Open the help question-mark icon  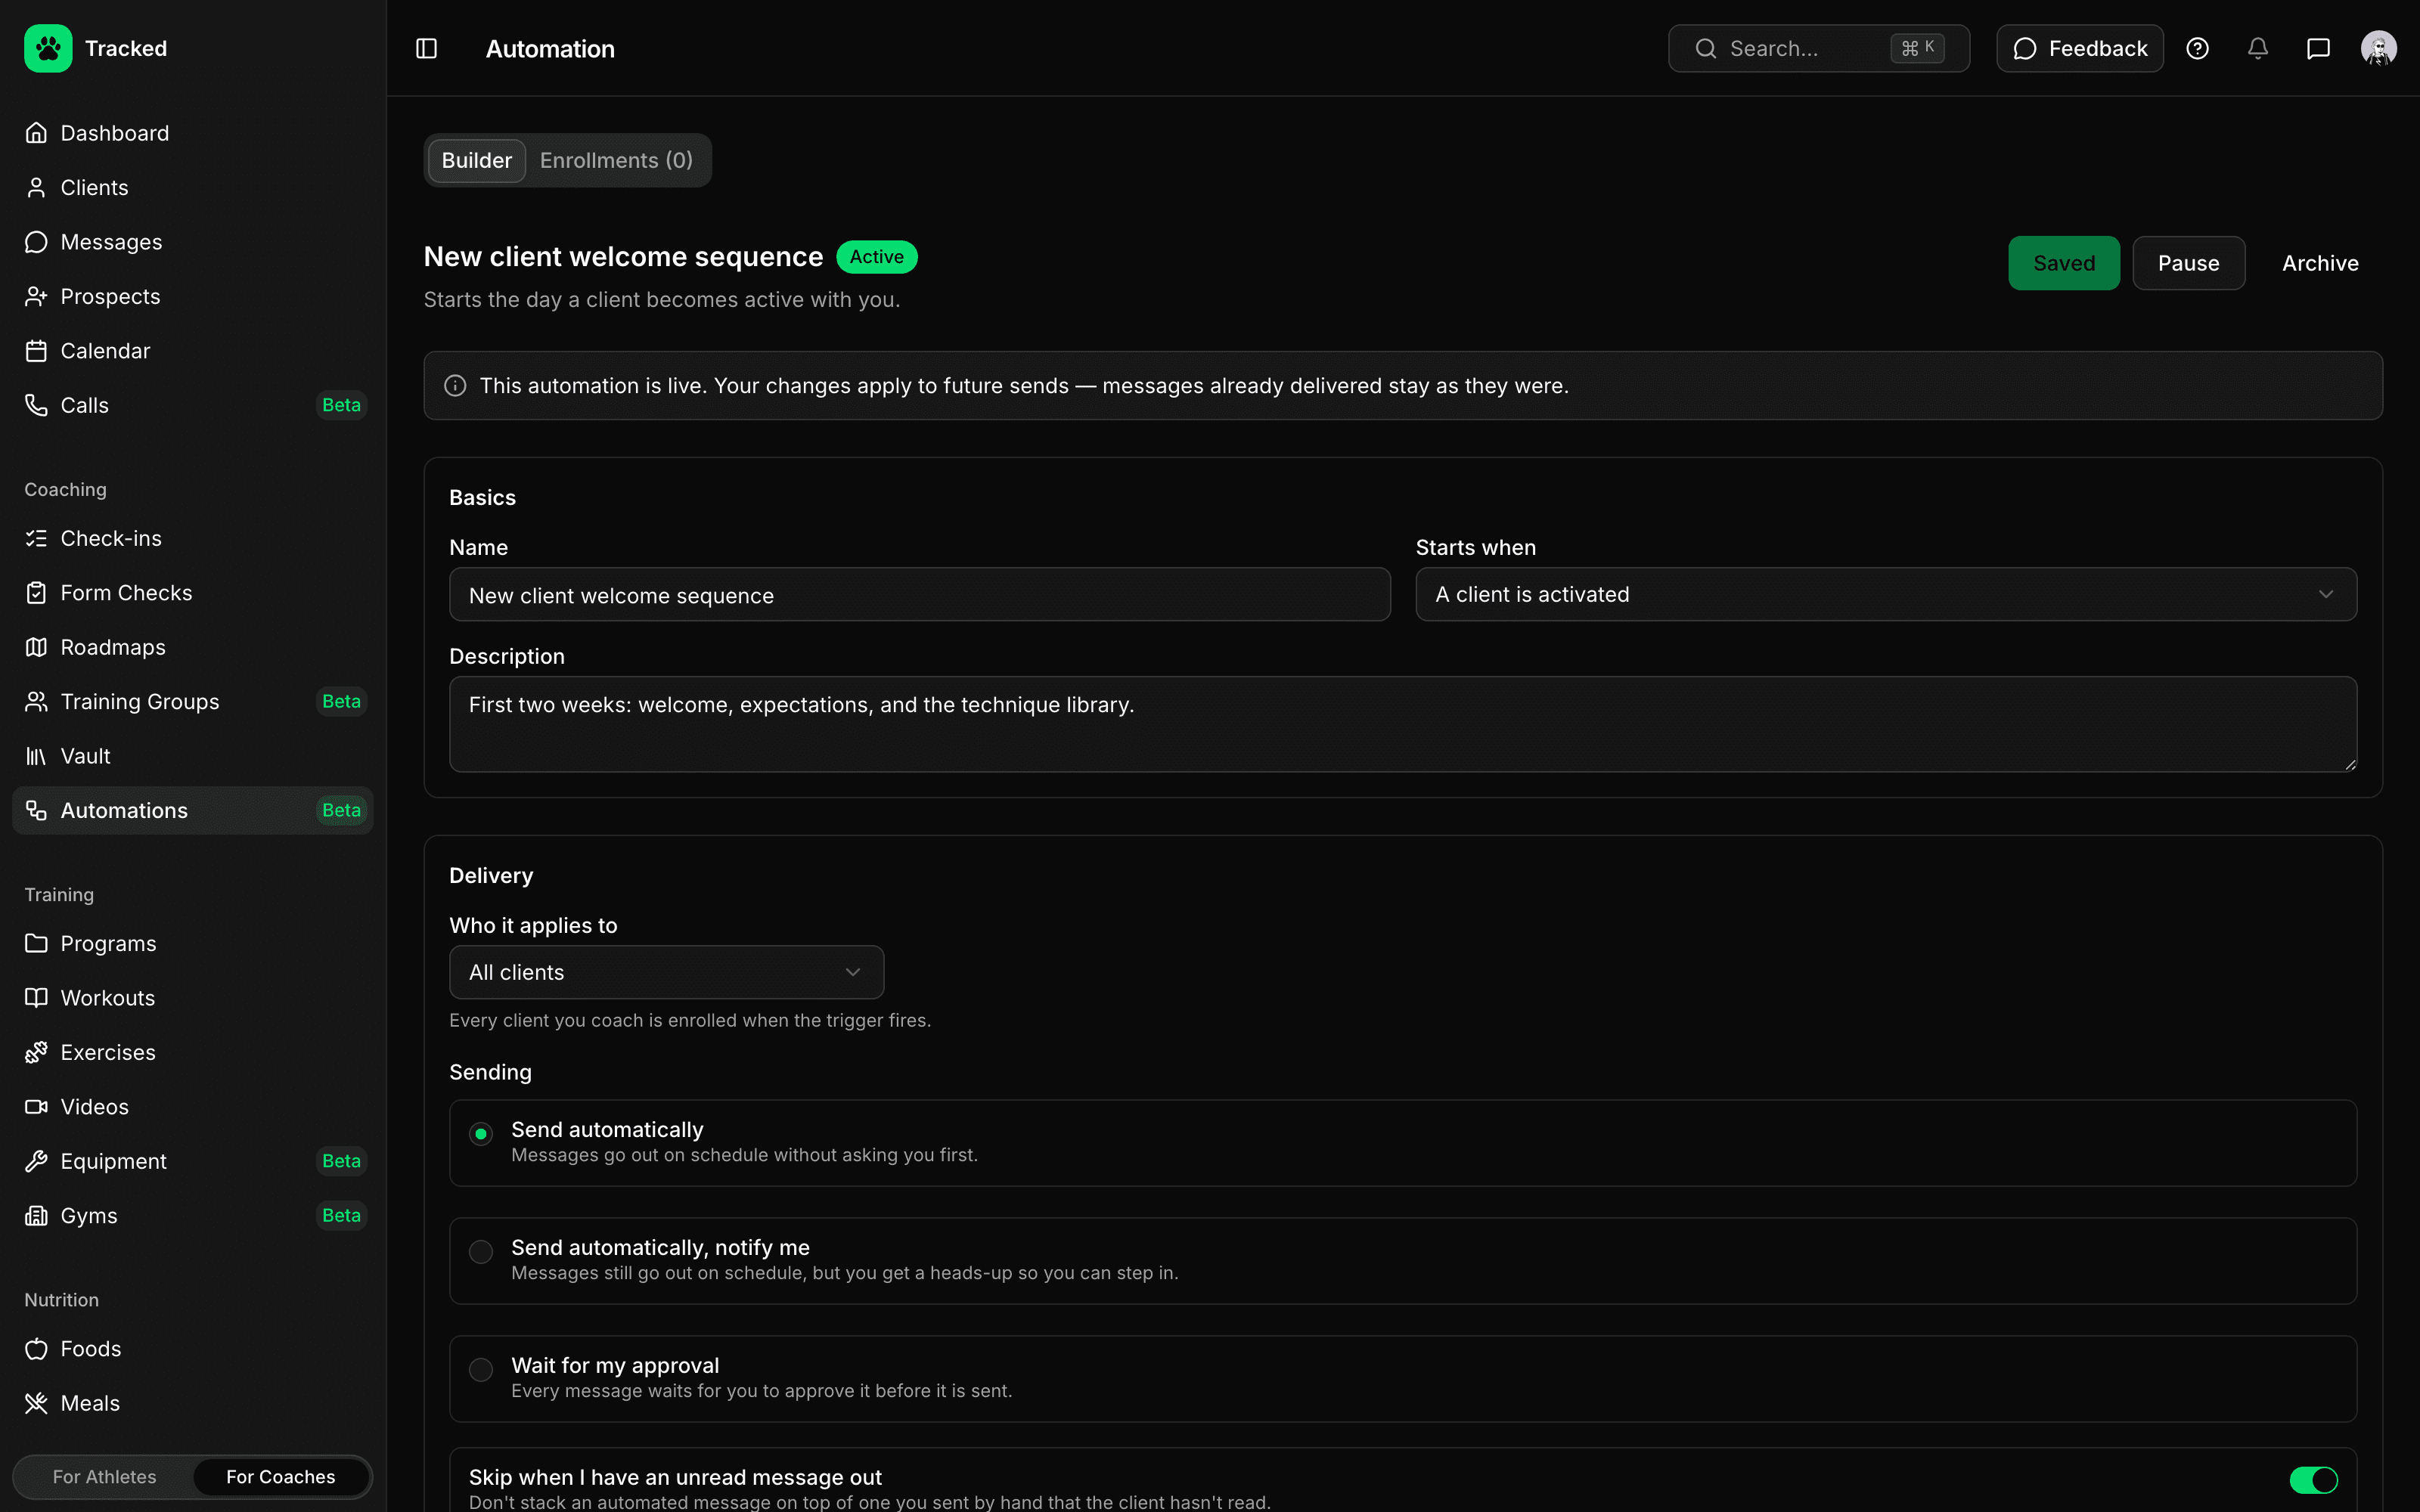2197,49
